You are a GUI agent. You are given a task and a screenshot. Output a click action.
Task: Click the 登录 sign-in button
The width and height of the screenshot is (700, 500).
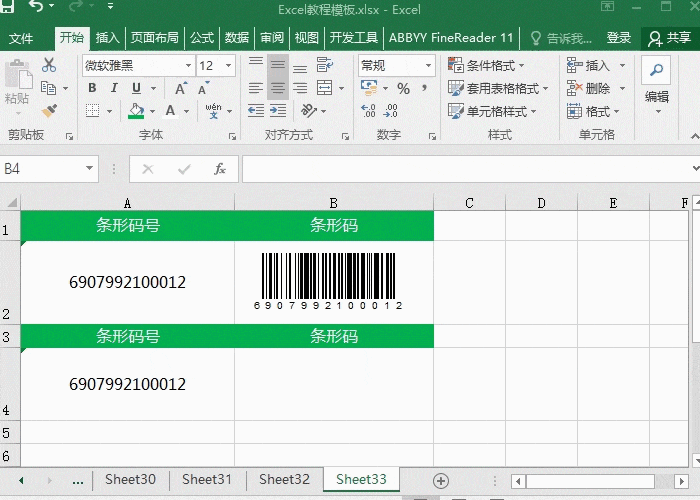point(619,38)
